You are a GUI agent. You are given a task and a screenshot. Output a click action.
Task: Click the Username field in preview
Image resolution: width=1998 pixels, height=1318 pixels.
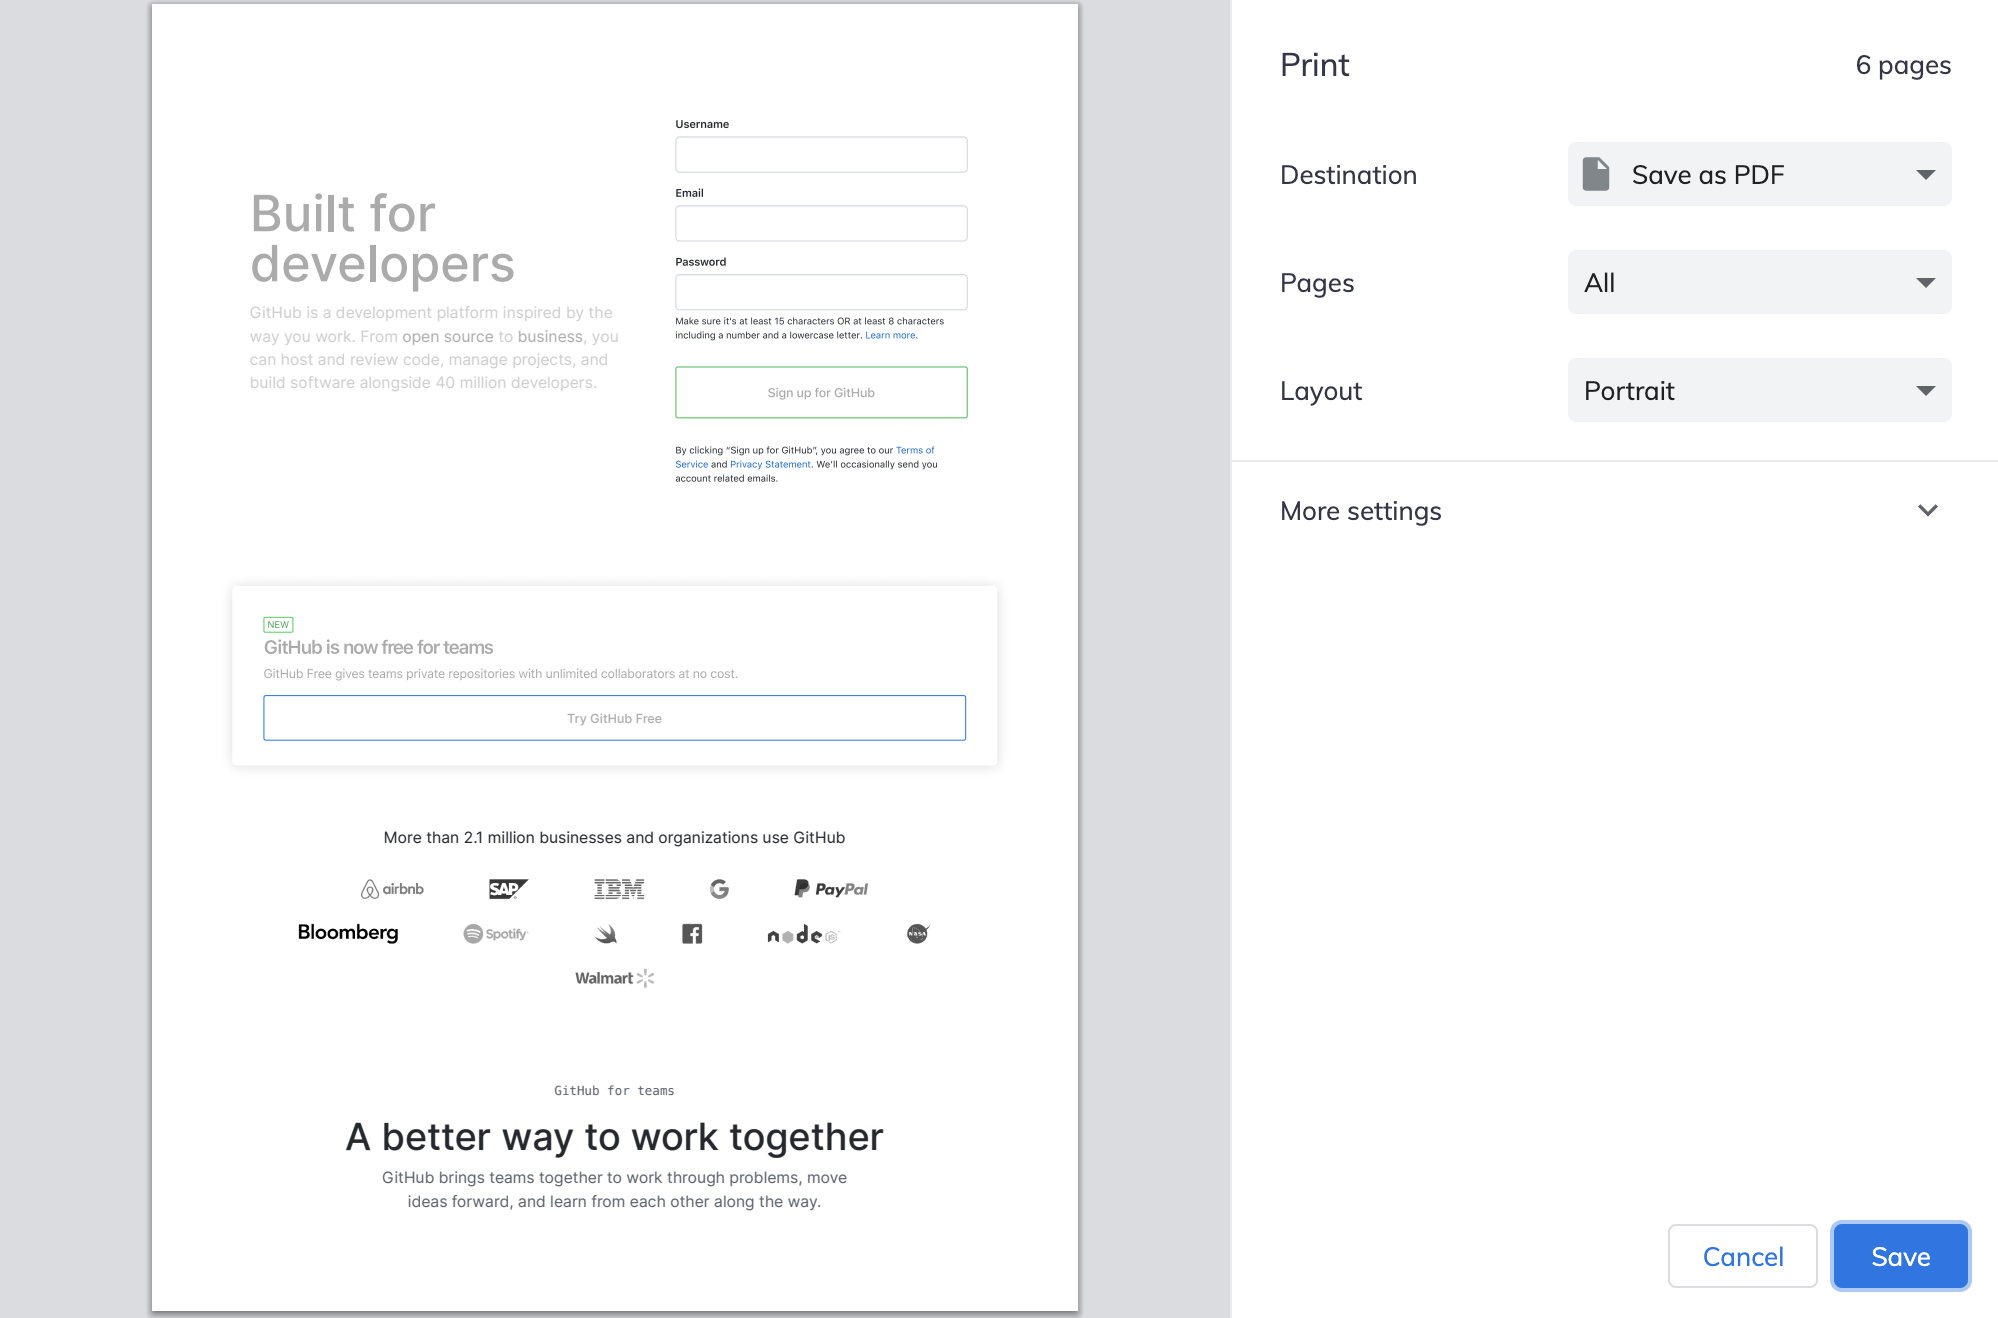(821, 155)
